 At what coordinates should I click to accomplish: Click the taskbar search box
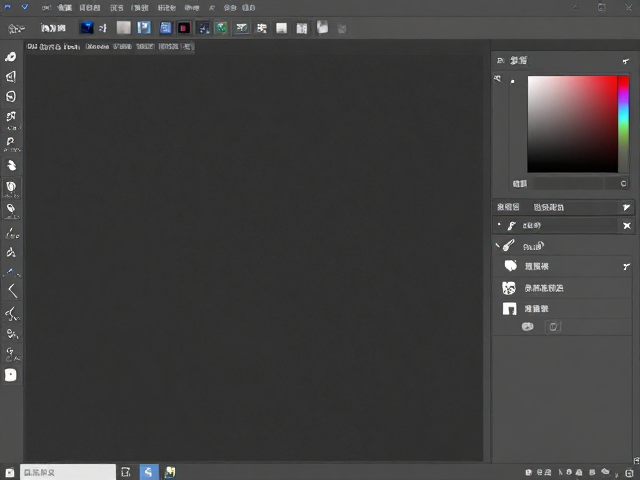tap(68, 472)
